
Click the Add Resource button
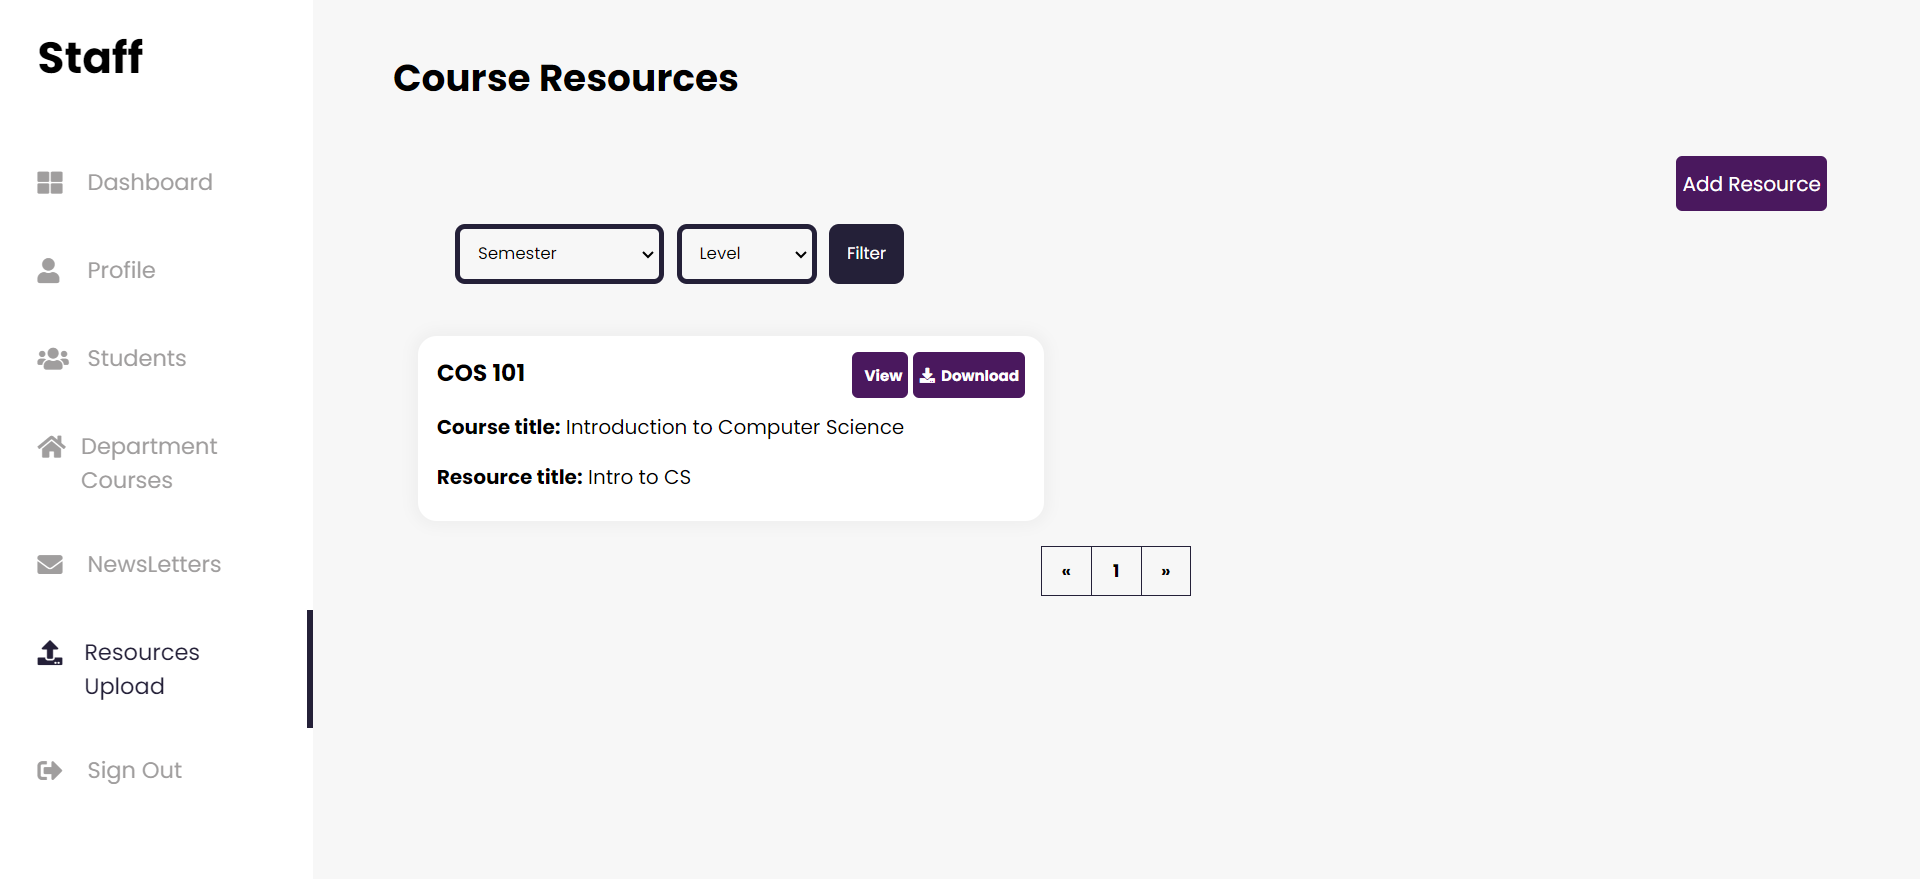pos(1750,183)
